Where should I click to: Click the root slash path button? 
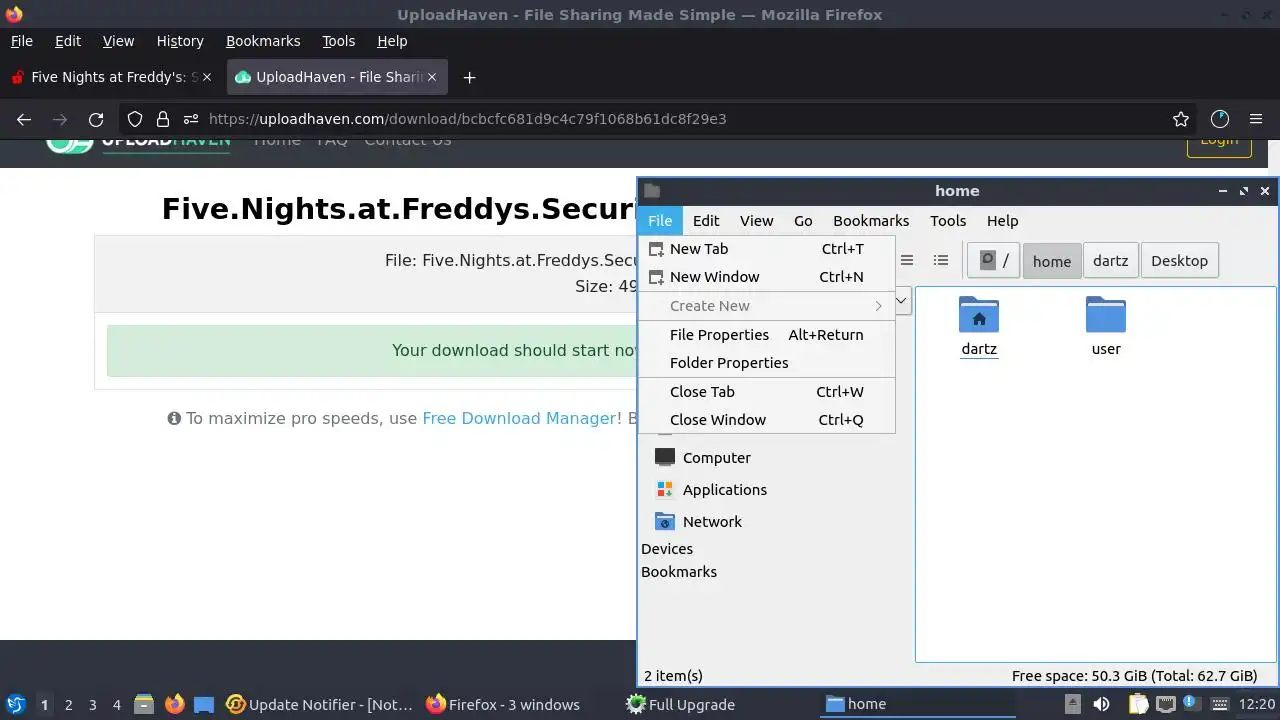coord(994,261)
